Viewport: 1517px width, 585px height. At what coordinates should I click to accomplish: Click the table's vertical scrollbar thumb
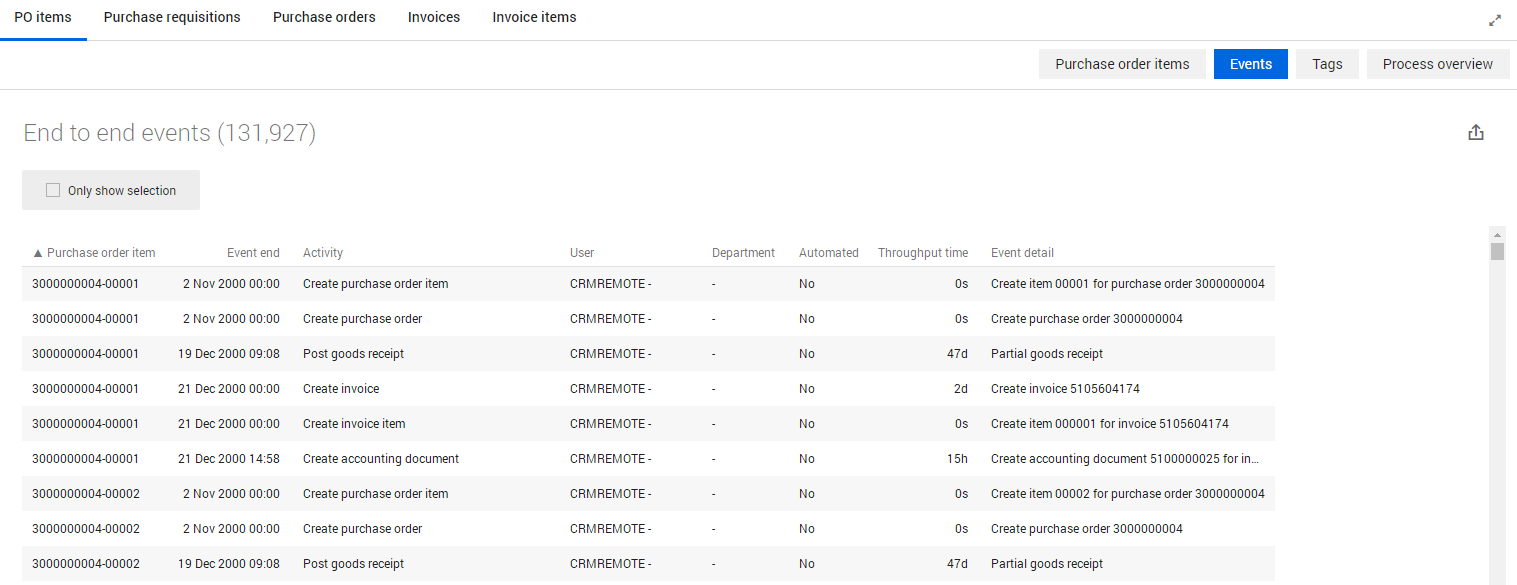click(x=1497, y=251)
